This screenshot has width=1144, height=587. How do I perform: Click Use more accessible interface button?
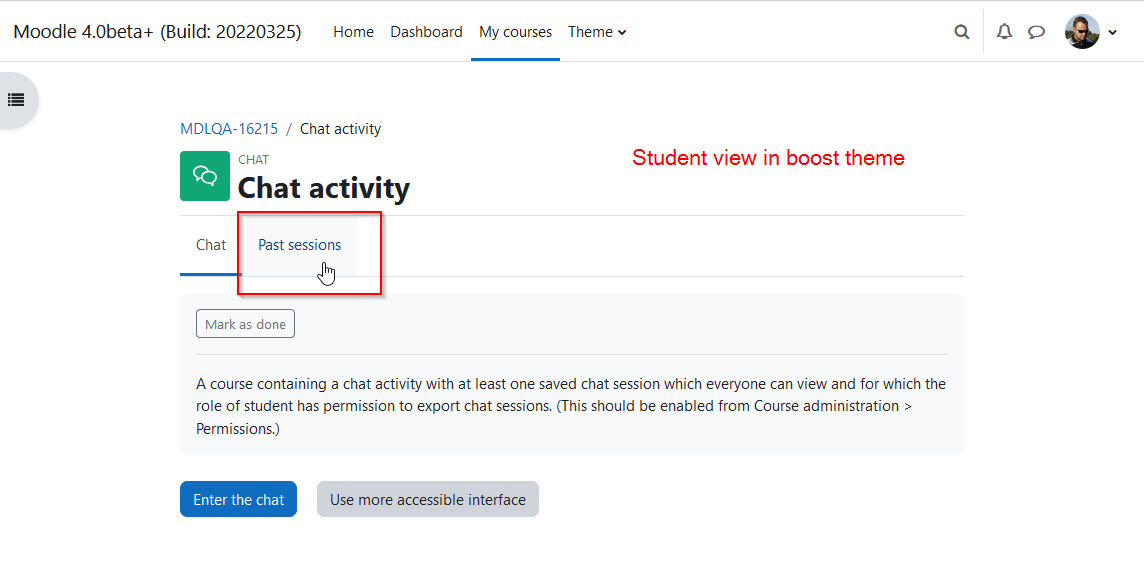pos(428,499)
